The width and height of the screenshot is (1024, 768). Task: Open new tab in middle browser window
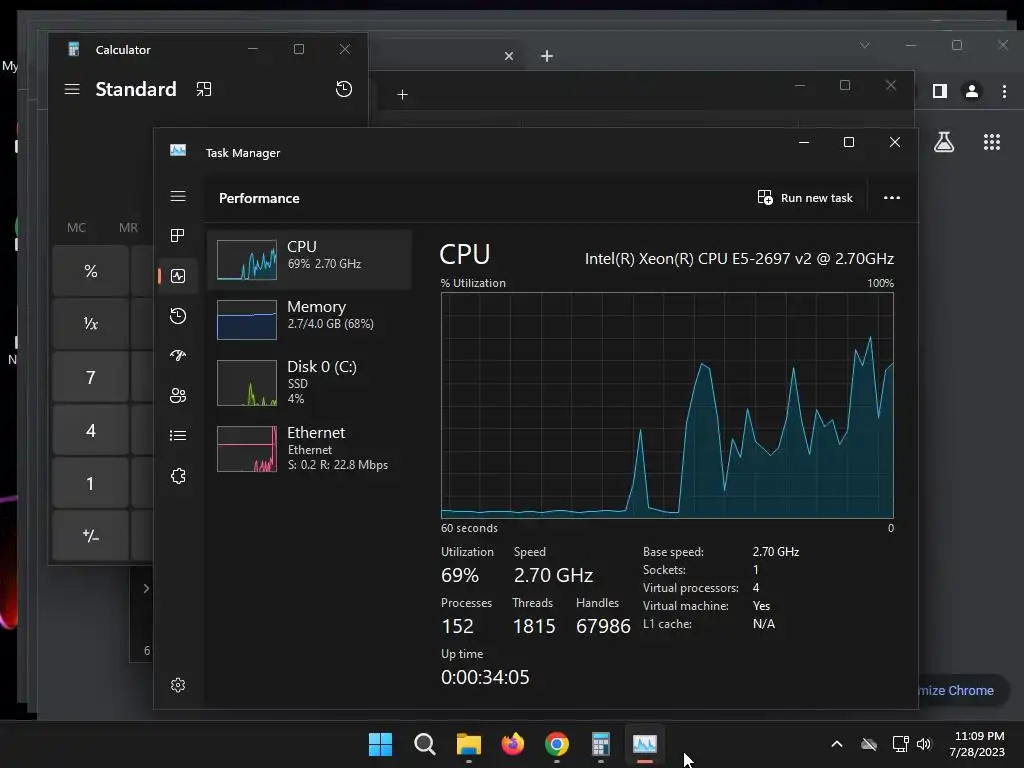(x=402, y=95)
